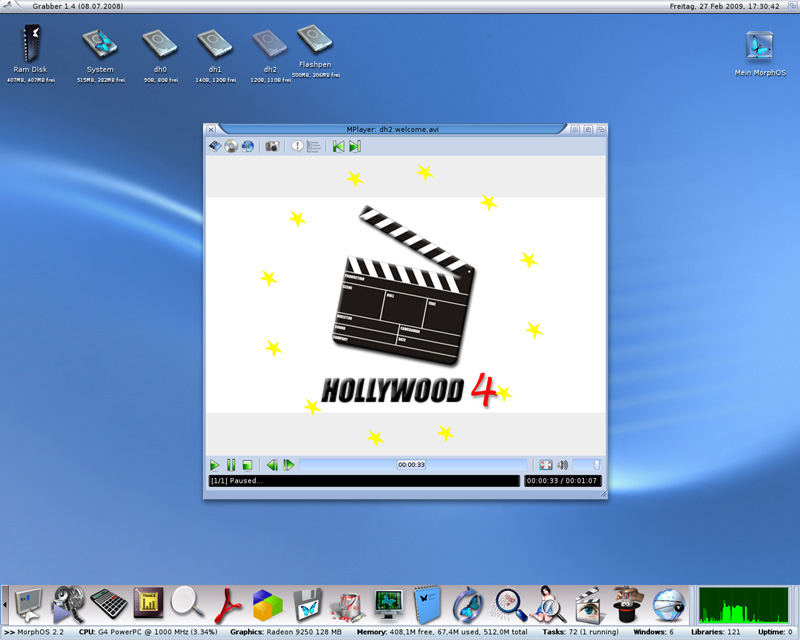Open the colored cubes dock icon
The width and height of the screenshot is (800, 640).
click(x=267, y=605)
